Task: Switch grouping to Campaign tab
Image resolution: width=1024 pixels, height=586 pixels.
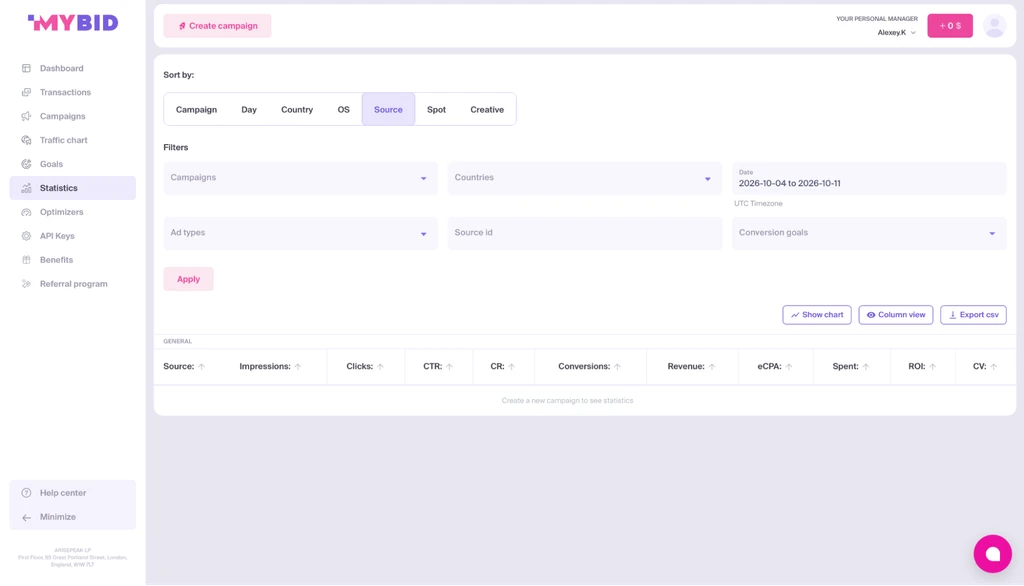Action: tap(196, 110)
